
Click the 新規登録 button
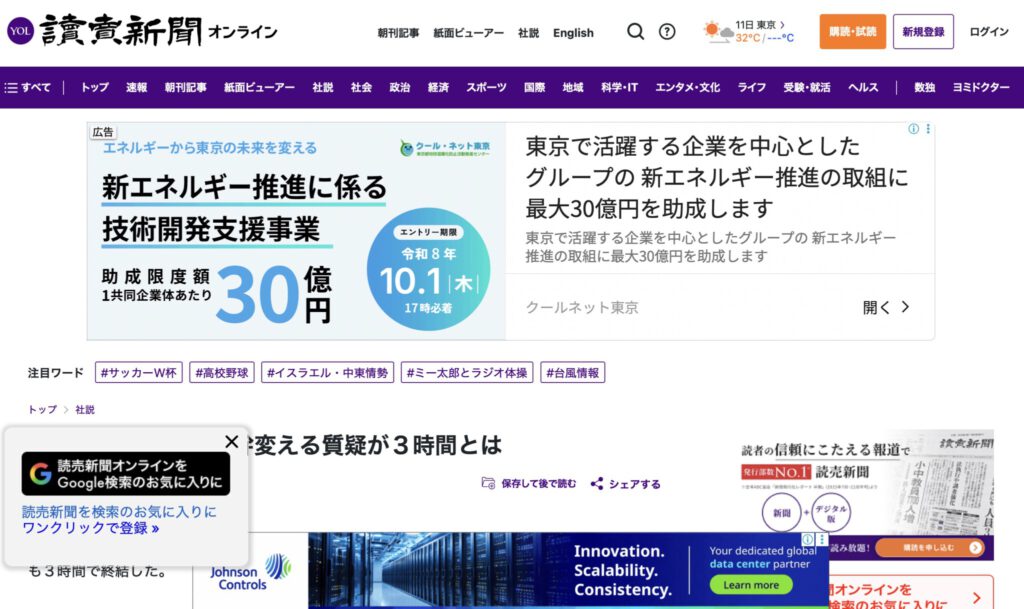click(923, 31)
